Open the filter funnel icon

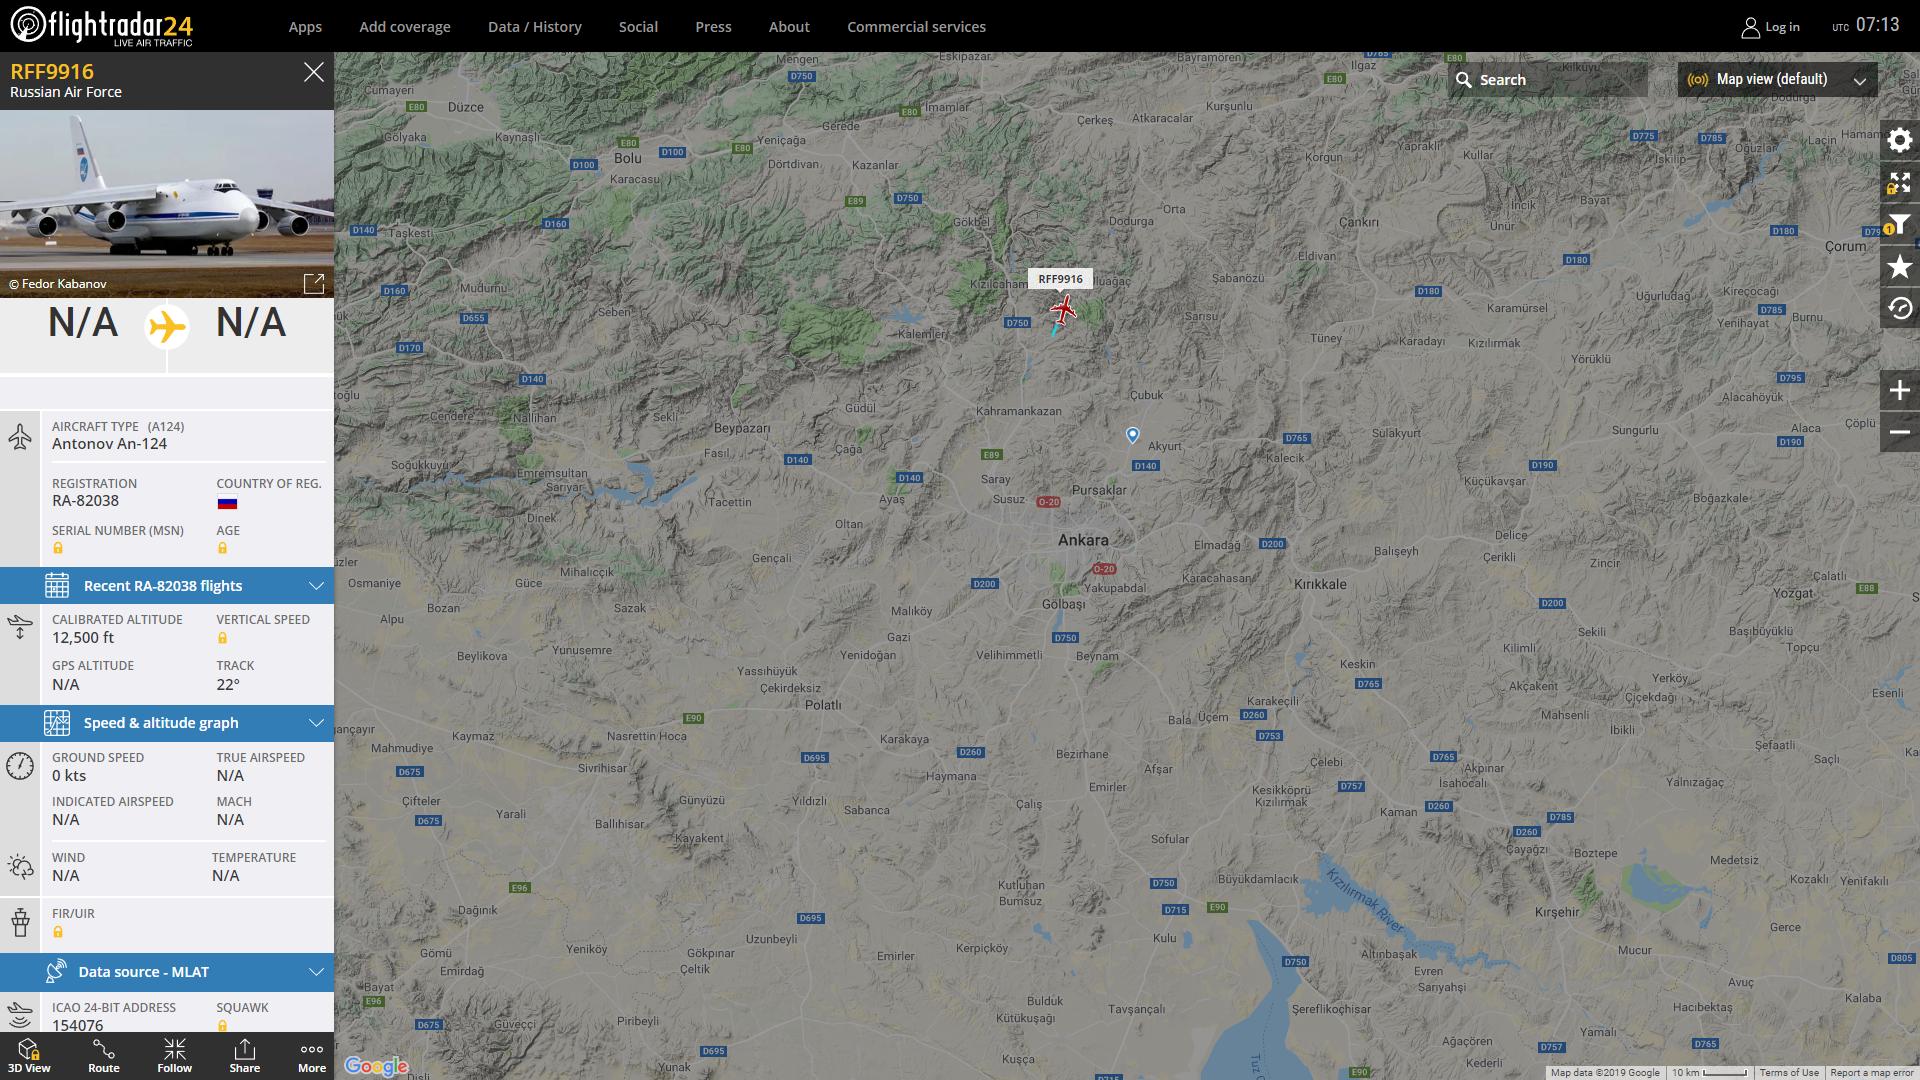[1899, 225]
